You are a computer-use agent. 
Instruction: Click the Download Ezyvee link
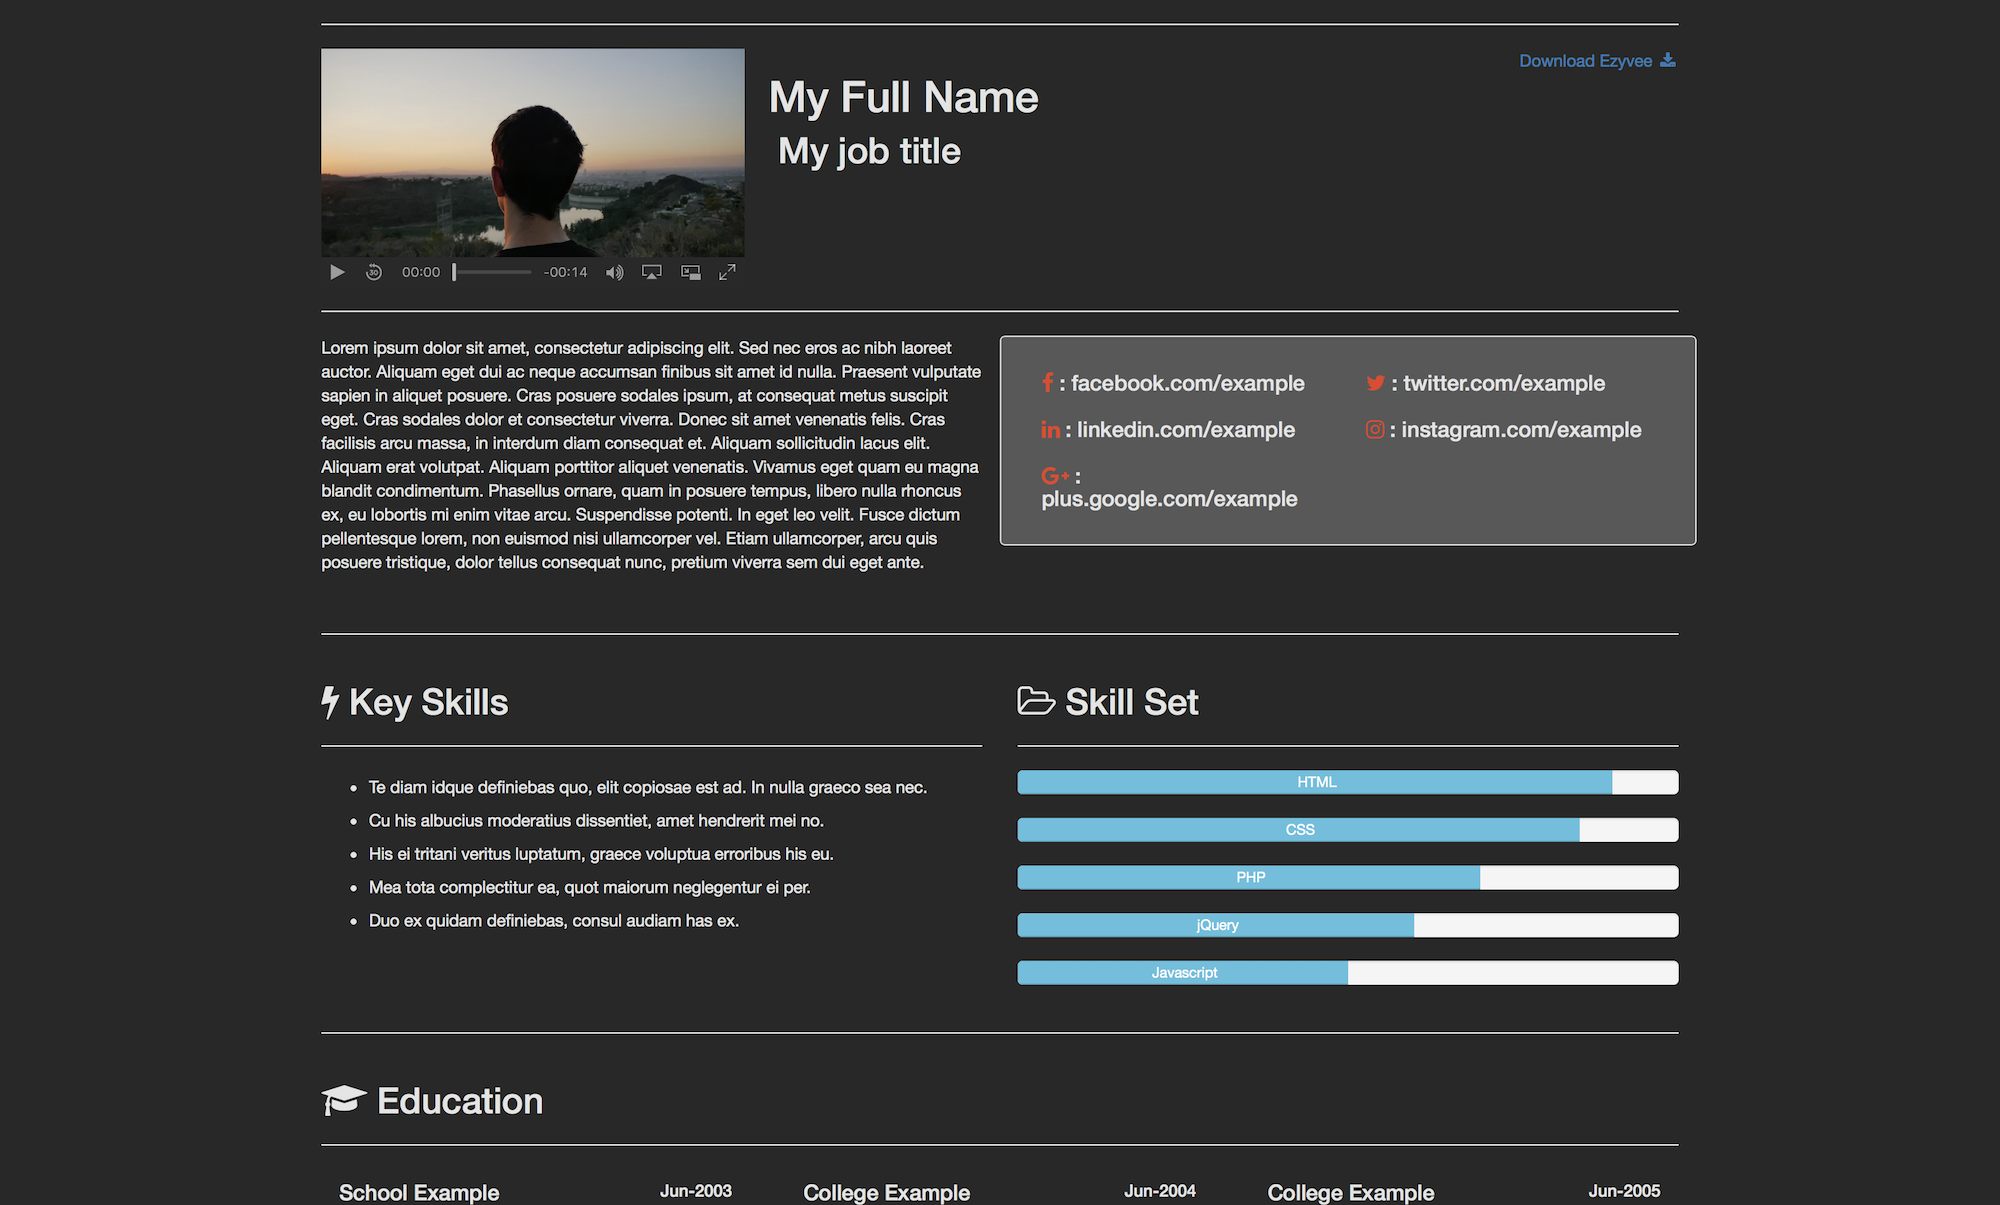click(x=1585, y=61)
